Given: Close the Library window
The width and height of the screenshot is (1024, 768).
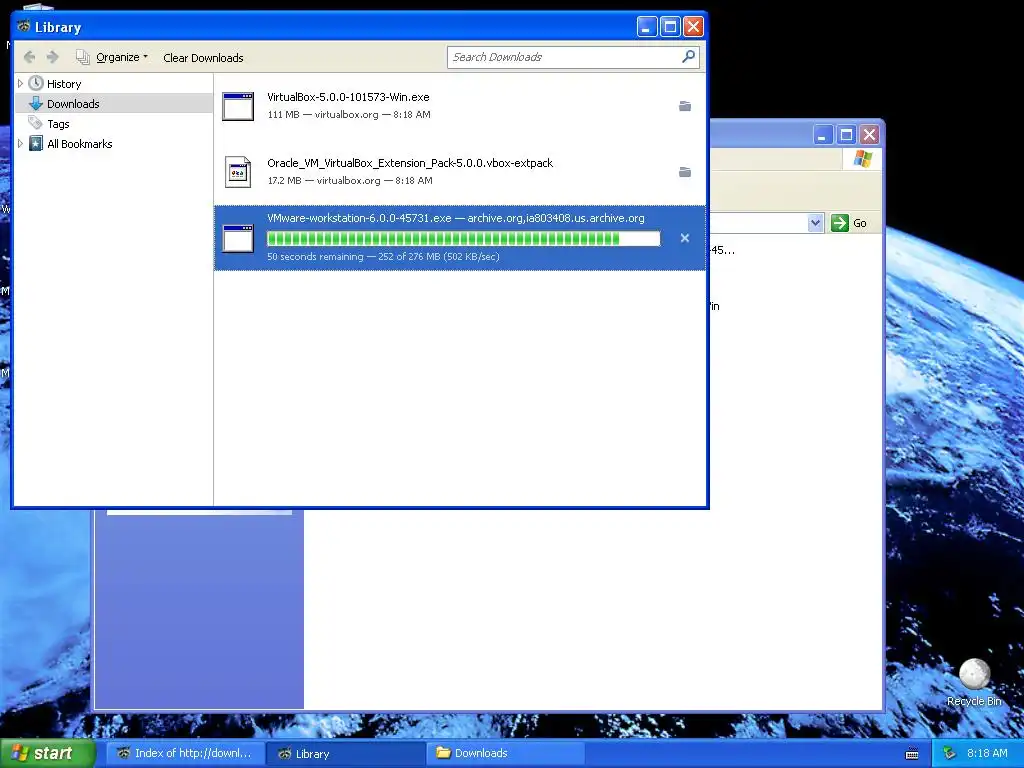Looking at the screenshot, I should point(693,27).
